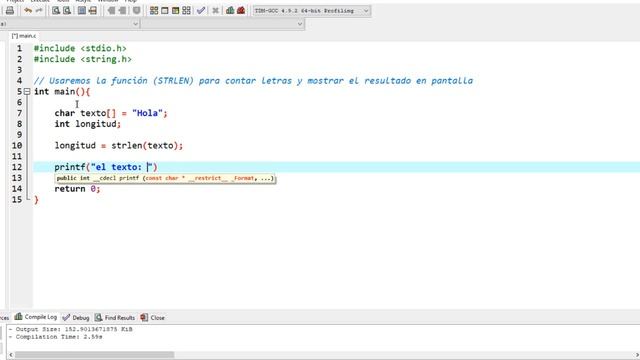The image size is (640, 360).
Task: Click the Redo arrow icon
Action: pos(39,11)
